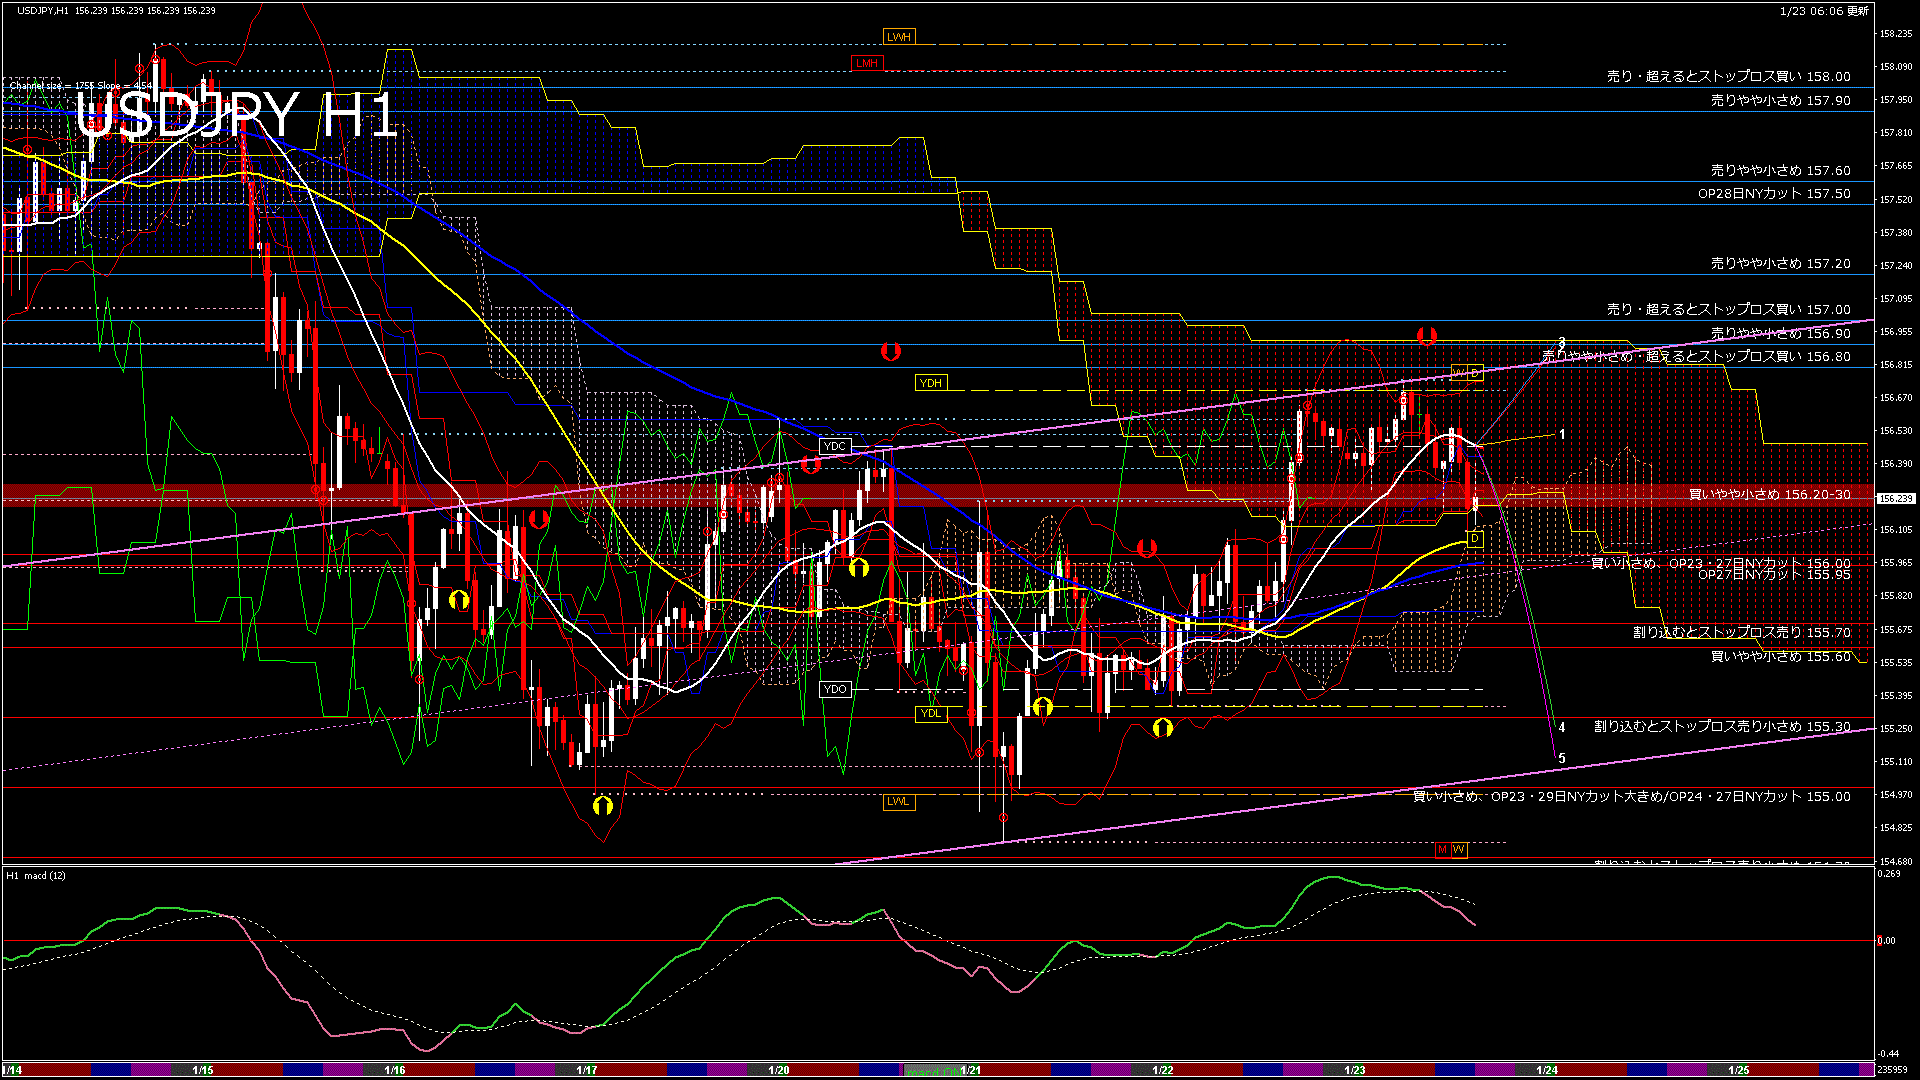Select the YDH yesterday high label
The height and width of the screenshot is (1080, 1920).
pyautogui.click(x=930, y=383)
